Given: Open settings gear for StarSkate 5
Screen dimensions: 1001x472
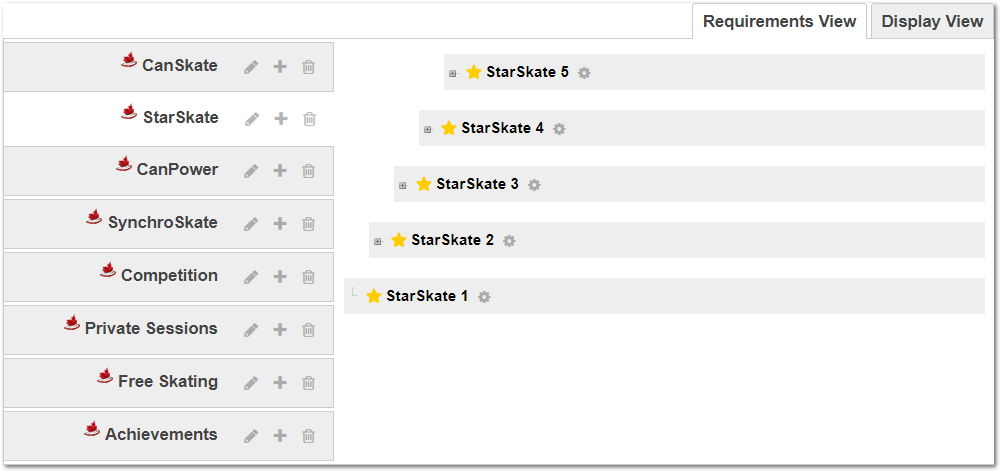Looking at the screenshot, I should (585, 73).
